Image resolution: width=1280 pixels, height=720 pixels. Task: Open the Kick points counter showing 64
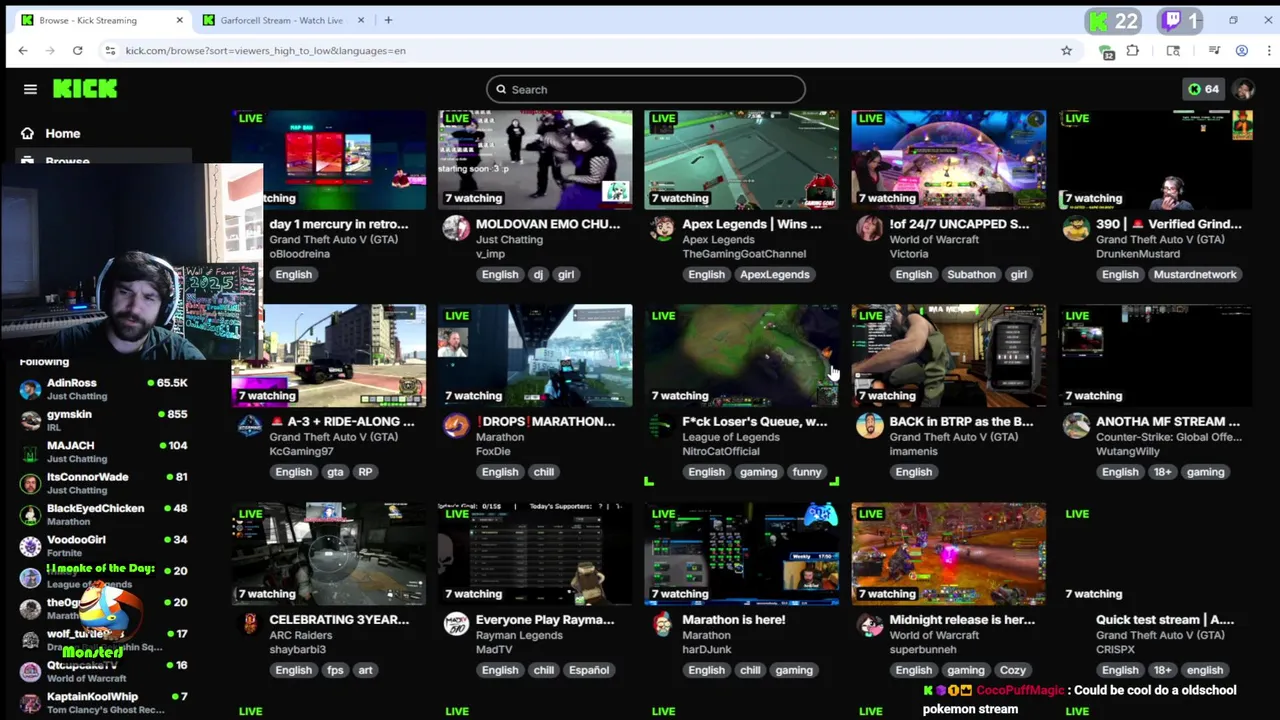(1203, 89)
